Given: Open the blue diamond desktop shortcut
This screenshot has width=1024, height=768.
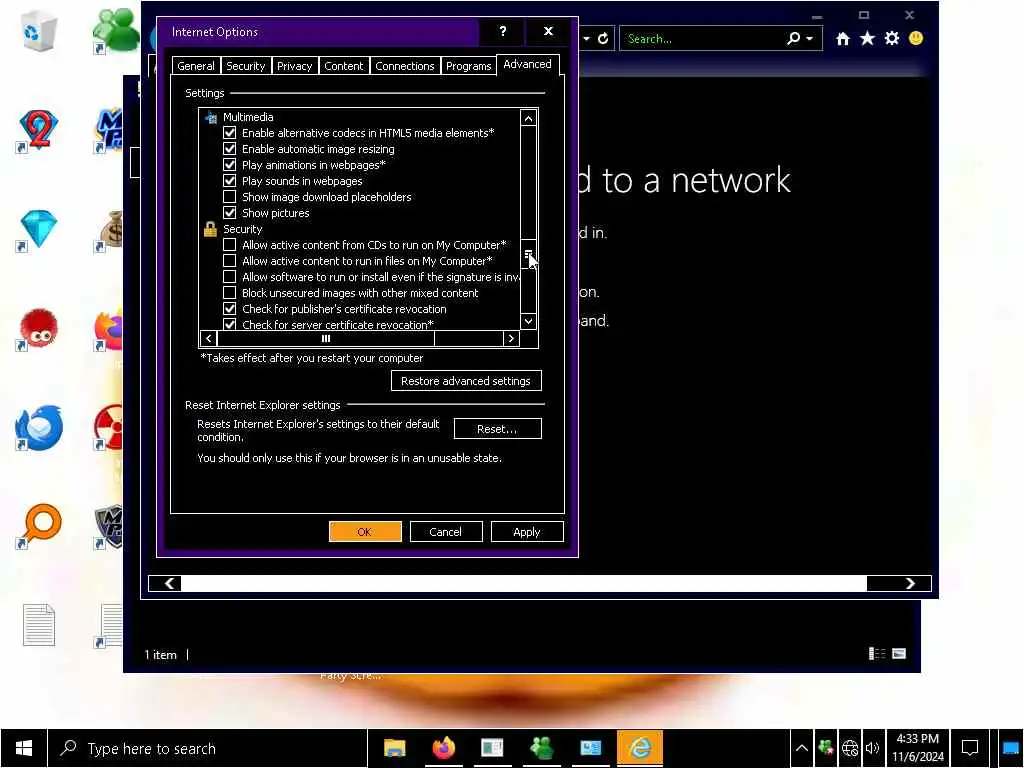Looking at the screenshot, I should click(38, 229).
